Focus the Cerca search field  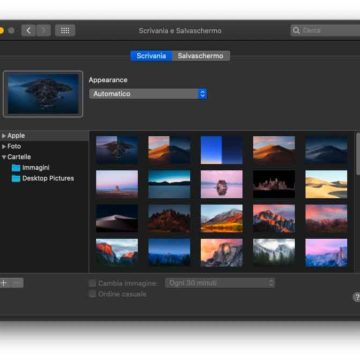325,30
